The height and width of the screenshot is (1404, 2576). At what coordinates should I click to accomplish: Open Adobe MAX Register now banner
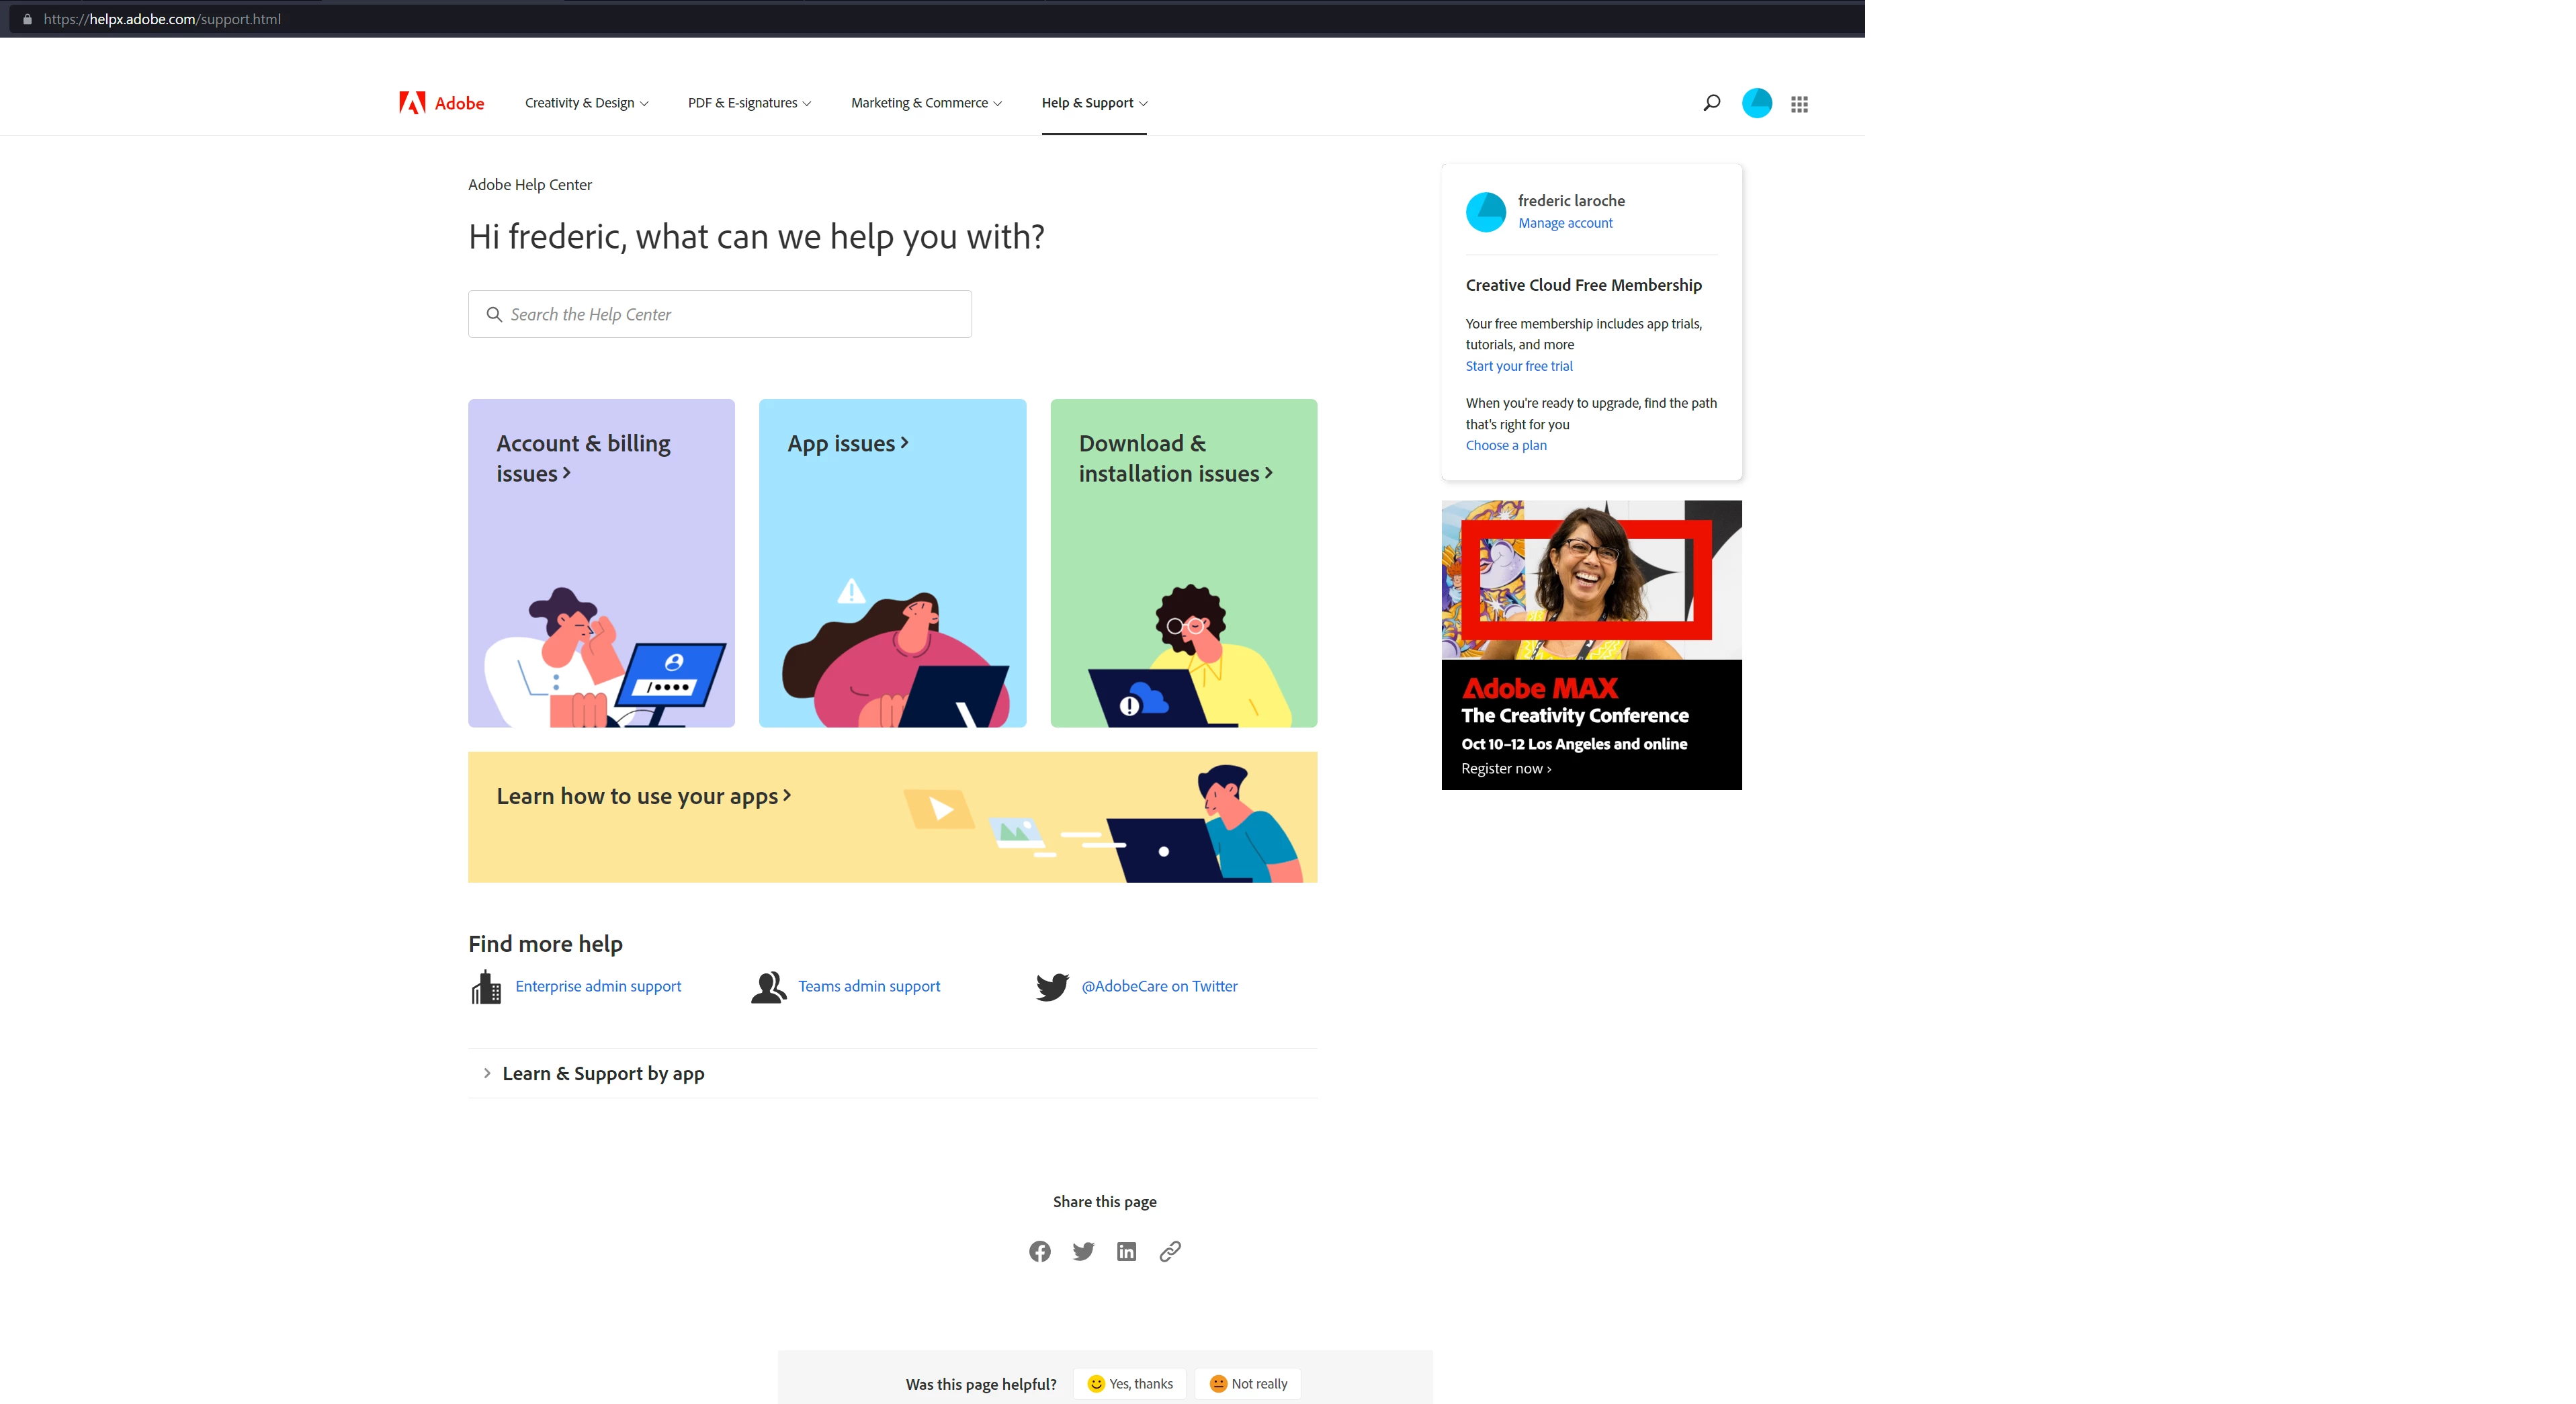1591,645
